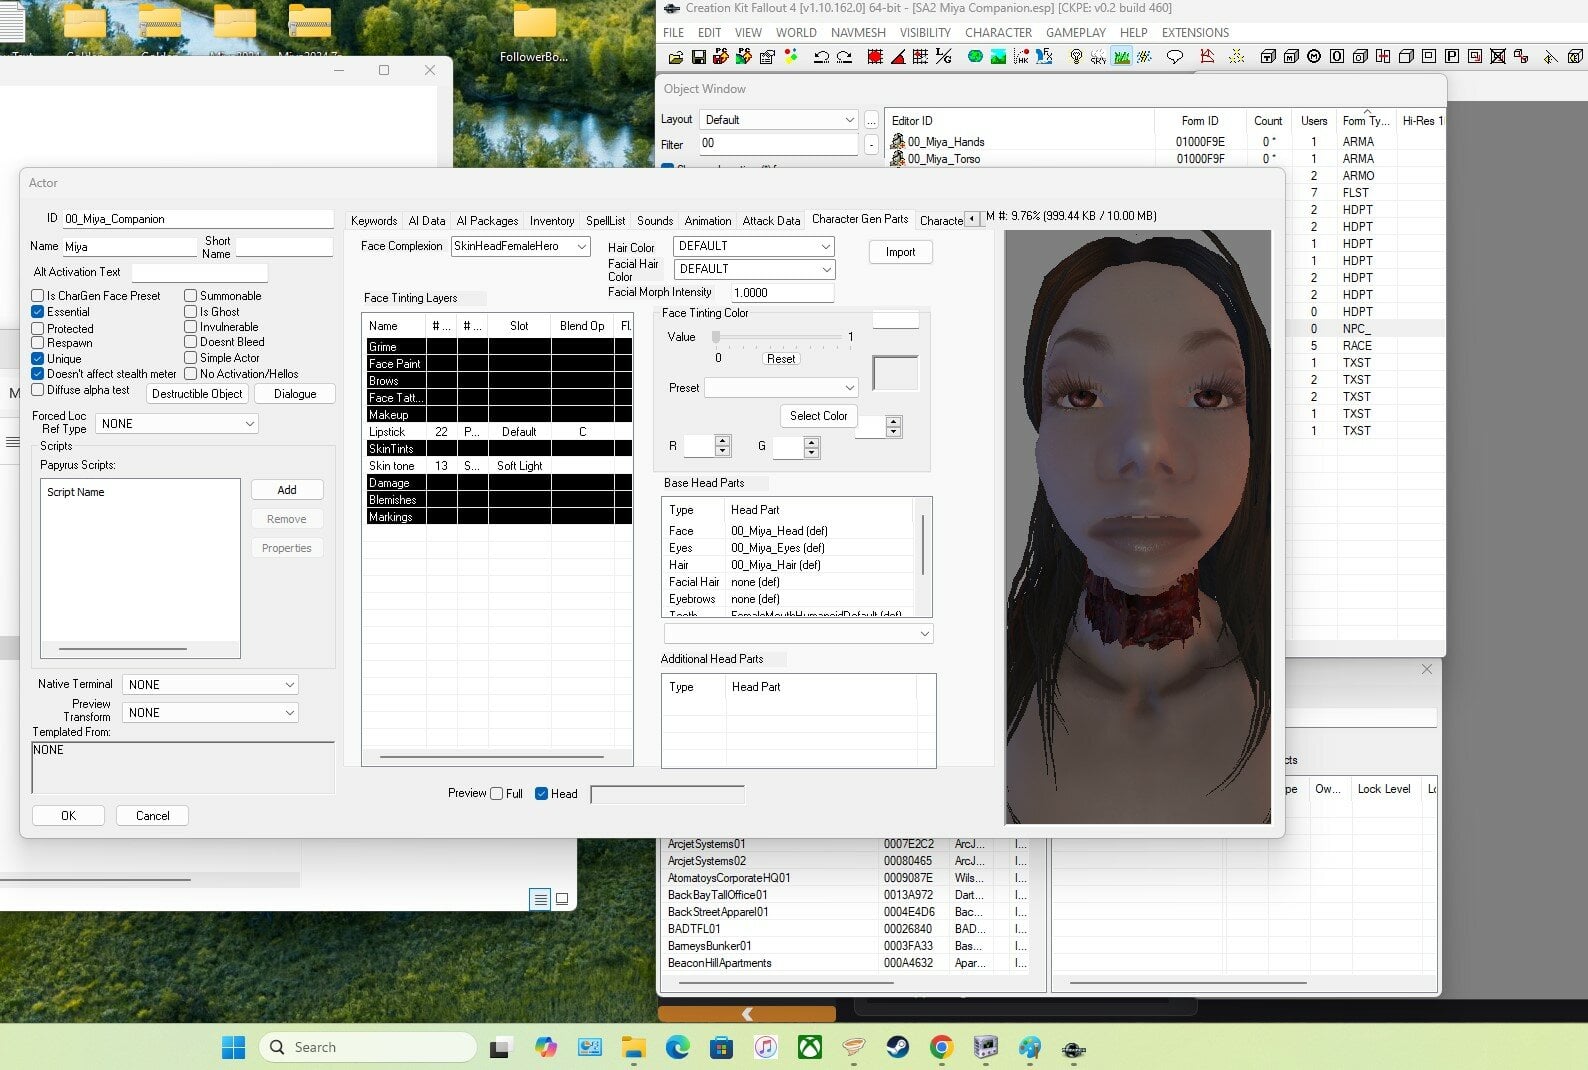Open the Native Terminal dropdown
Screen dimensions: 1588x1070
coord(210,685)
